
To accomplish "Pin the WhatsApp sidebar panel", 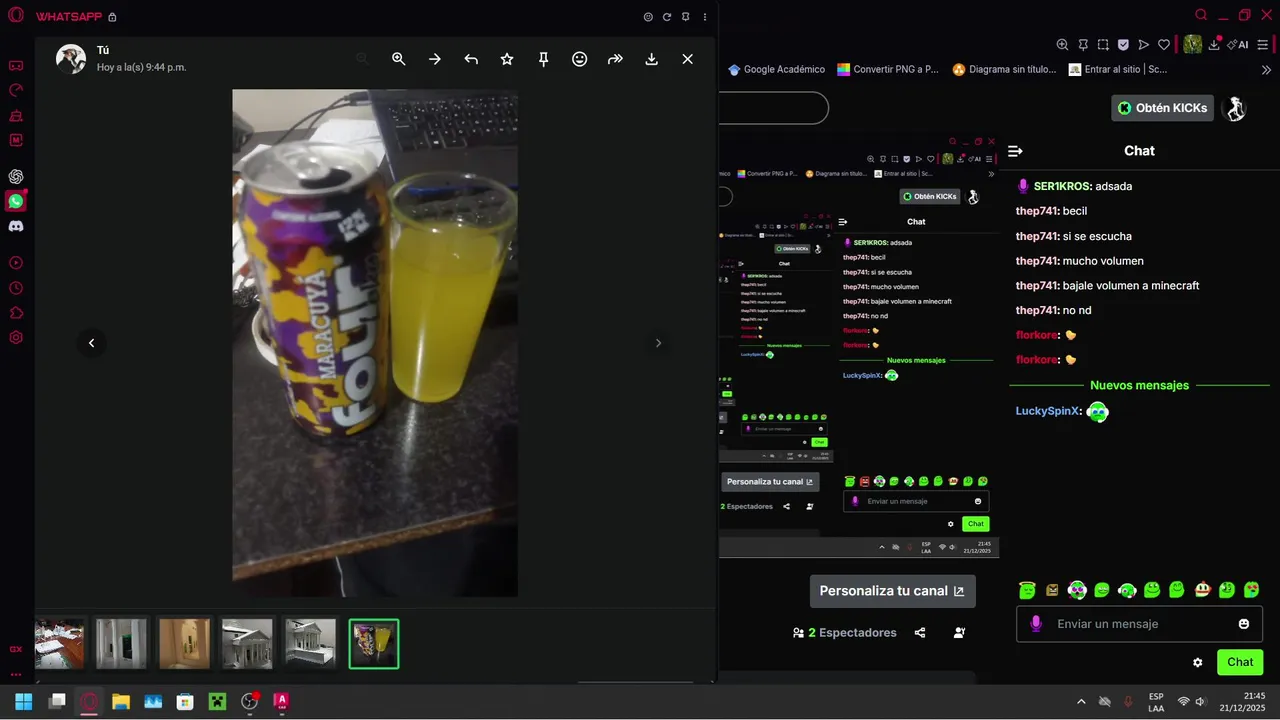I will [x=685, y=17].
